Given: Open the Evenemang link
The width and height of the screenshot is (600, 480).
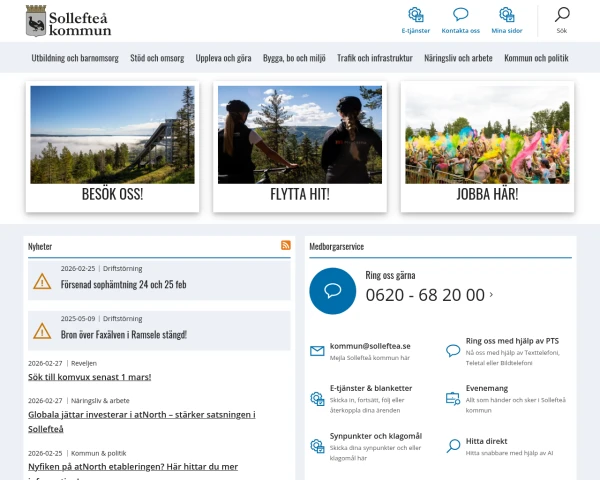Looking at the screenshot, I should coord(487,388).
